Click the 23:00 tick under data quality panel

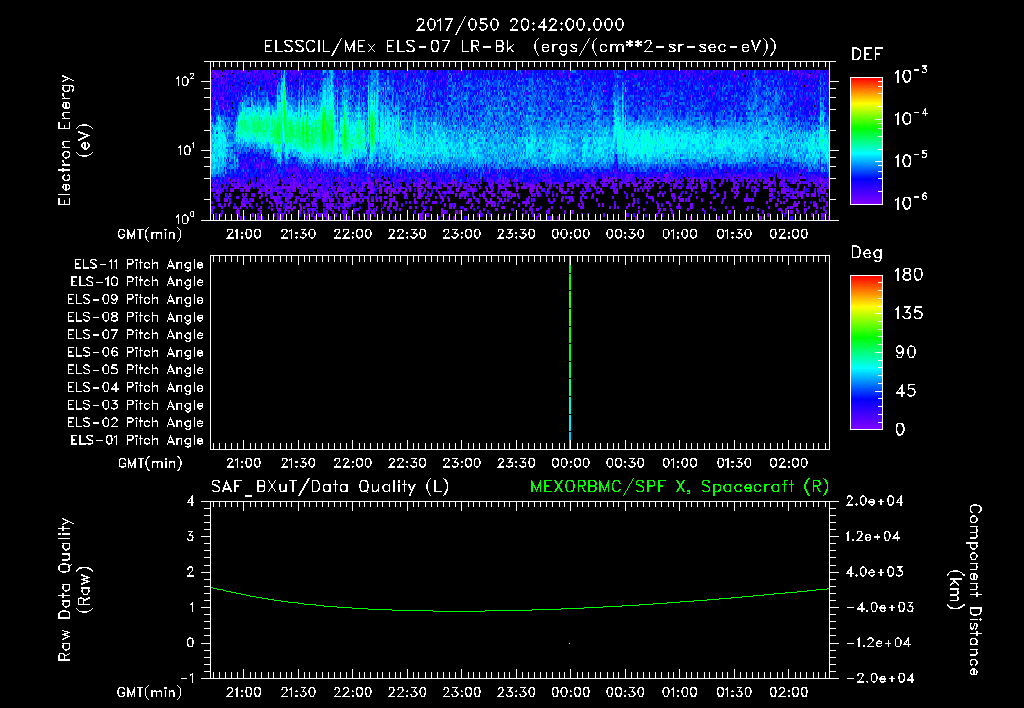coord(462,692)
